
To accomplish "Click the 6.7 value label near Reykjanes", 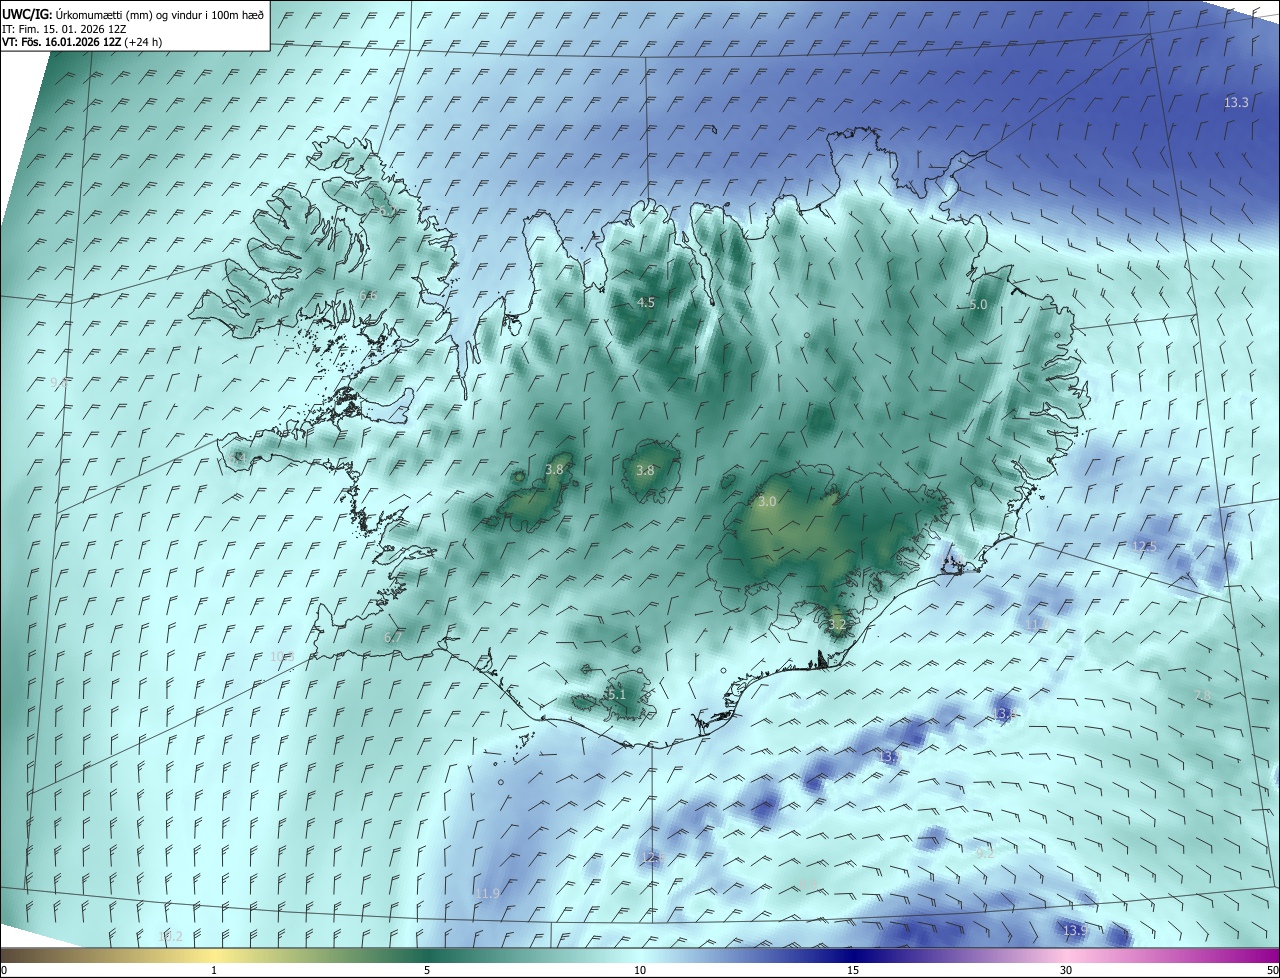I will pyautogui.click(x=393, y=637).
